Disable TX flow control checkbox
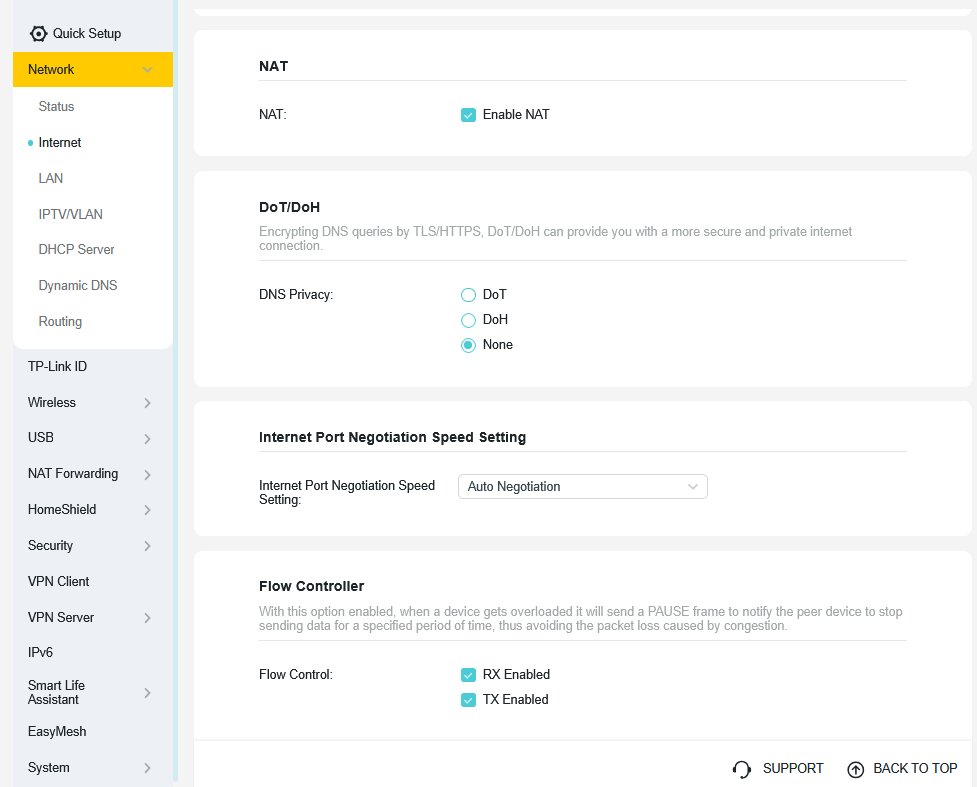 pos(468,700)
